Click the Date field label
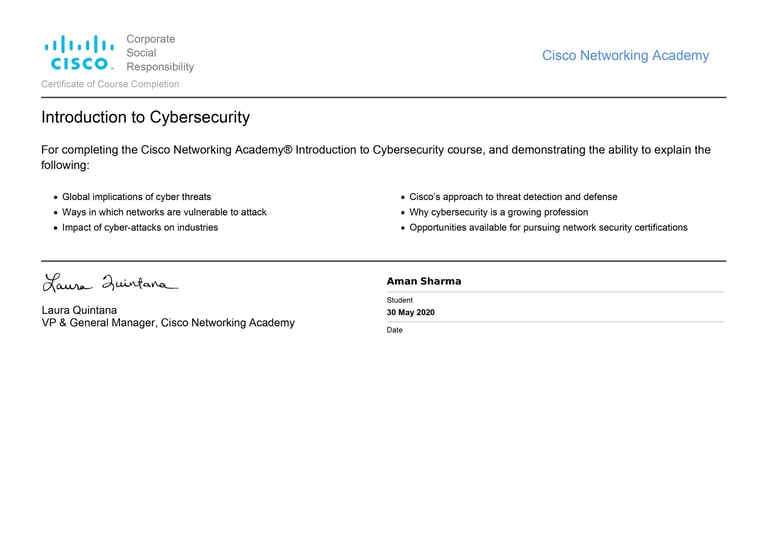The width and height of the screenshot is (768, 543). pos(395,330)
